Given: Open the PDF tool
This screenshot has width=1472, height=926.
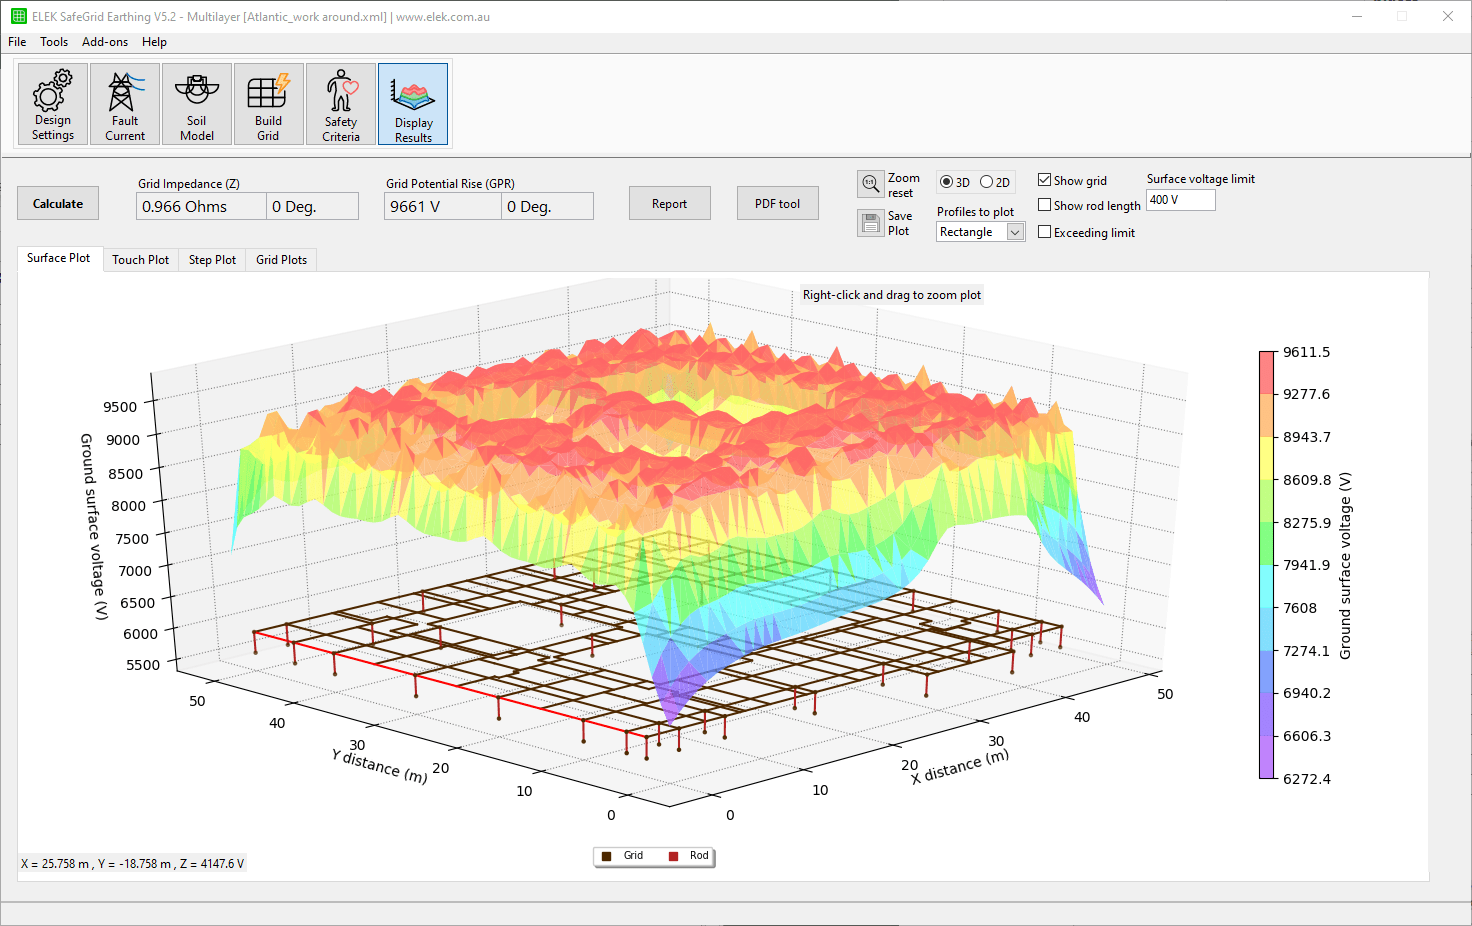Looking at the screenshot, I should tap(777, 203).
